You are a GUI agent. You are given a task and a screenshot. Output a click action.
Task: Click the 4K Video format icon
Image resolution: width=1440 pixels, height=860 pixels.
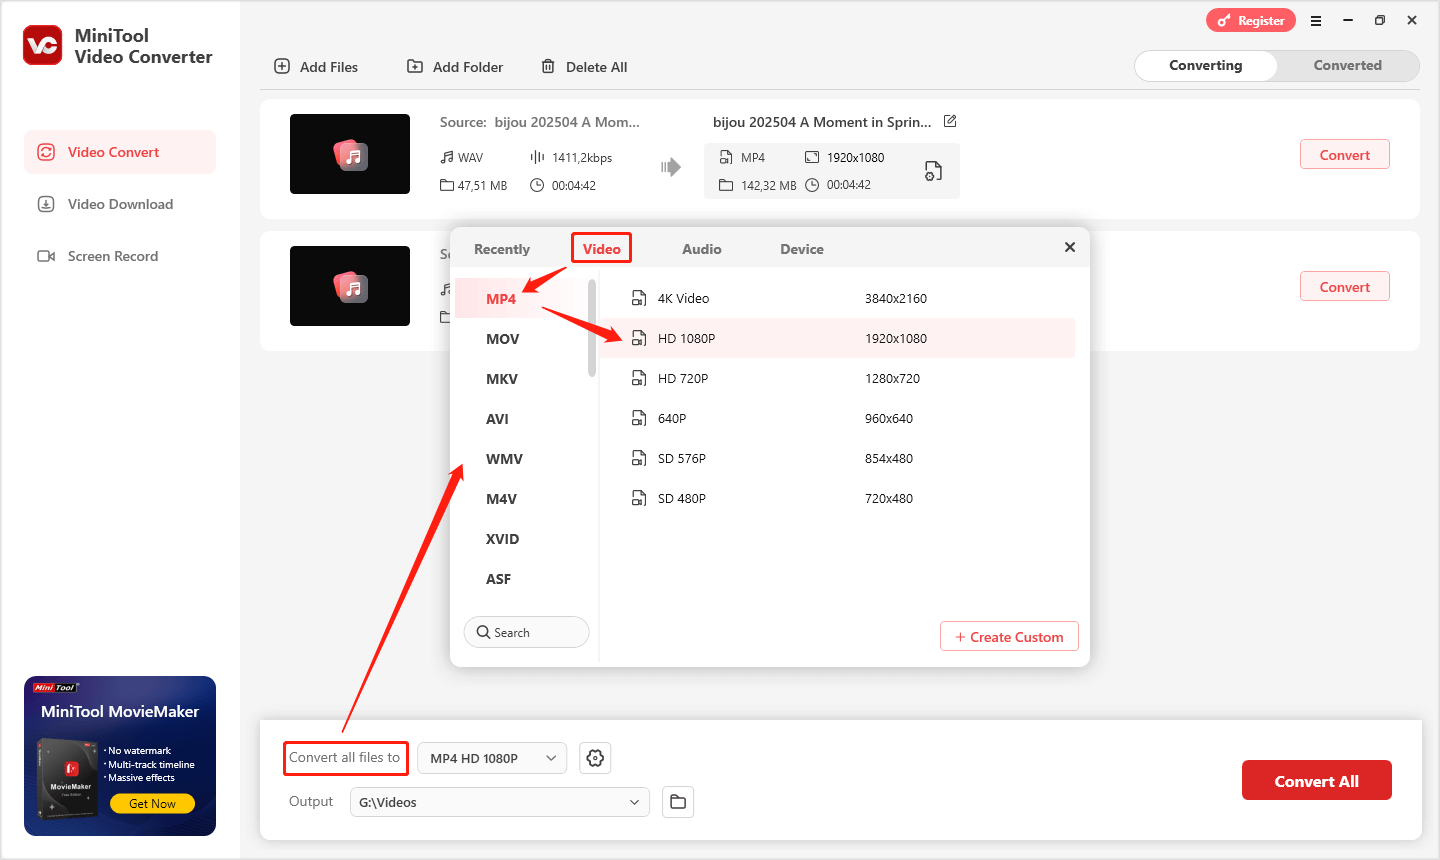click(639, 298)
